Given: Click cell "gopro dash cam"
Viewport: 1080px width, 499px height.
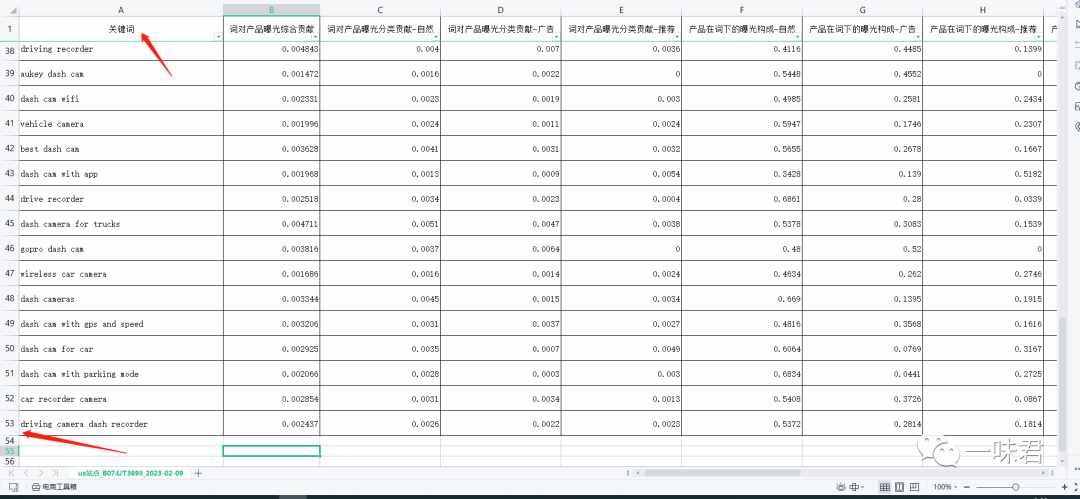Looking at the screenshot, I should tap(121, 248).
